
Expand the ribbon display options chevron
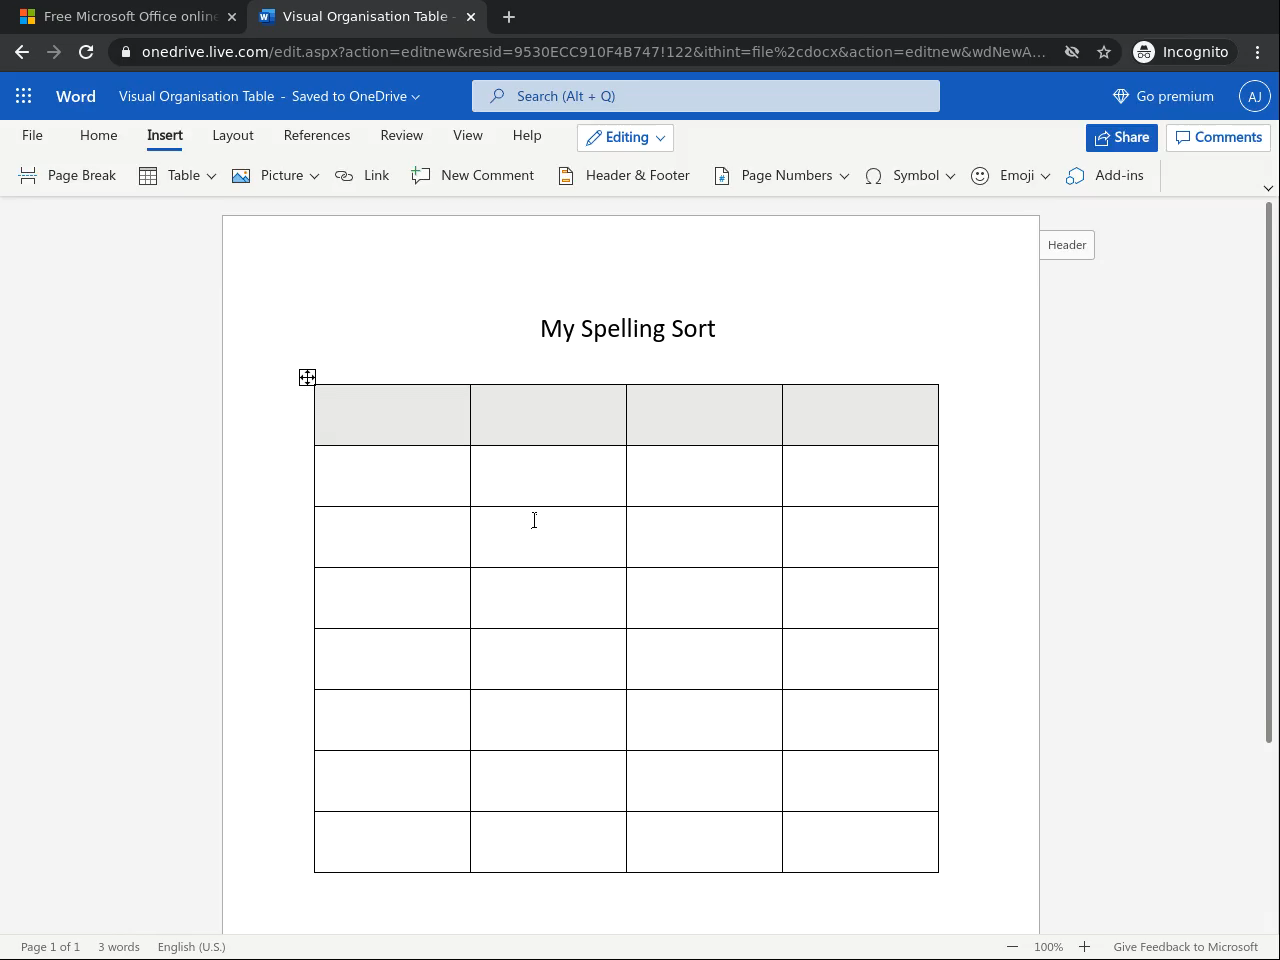(1268, 188)
